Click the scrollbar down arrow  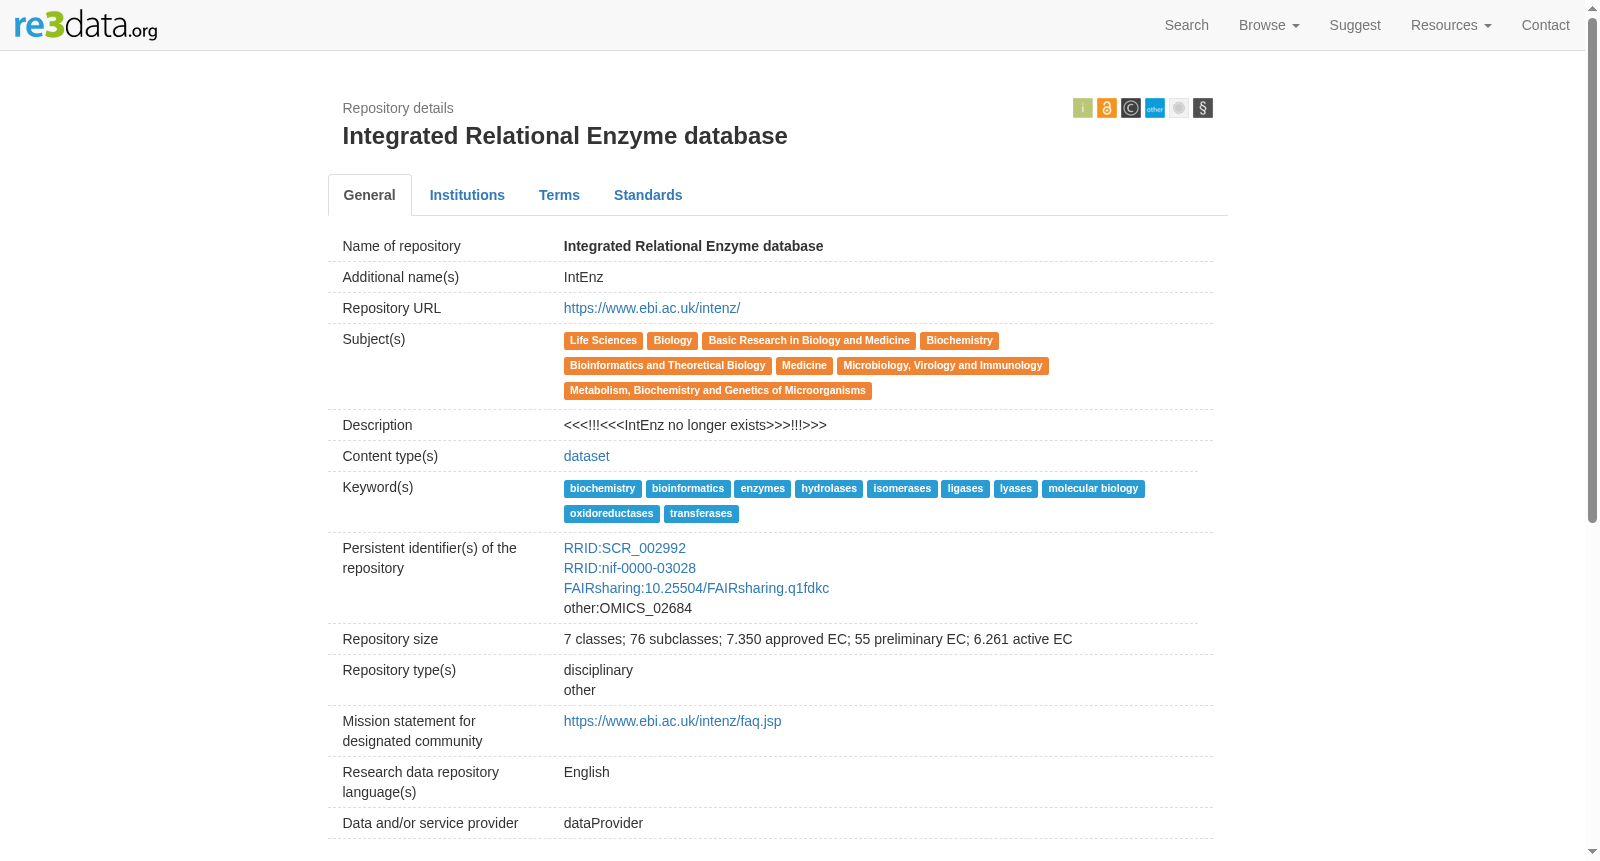point(1592,852)
